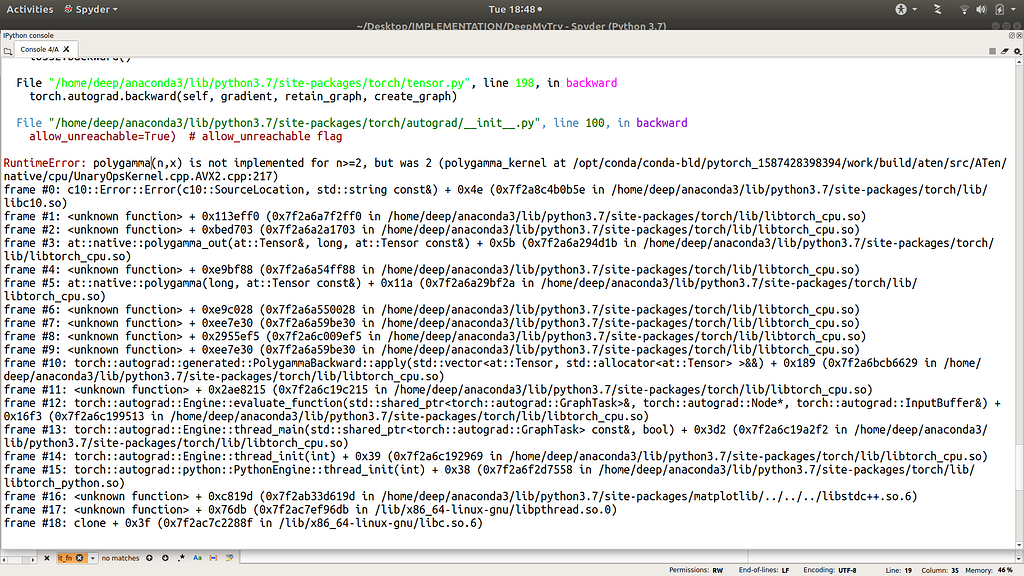Open the search history dropdown arrow

(x=94, y=557)
